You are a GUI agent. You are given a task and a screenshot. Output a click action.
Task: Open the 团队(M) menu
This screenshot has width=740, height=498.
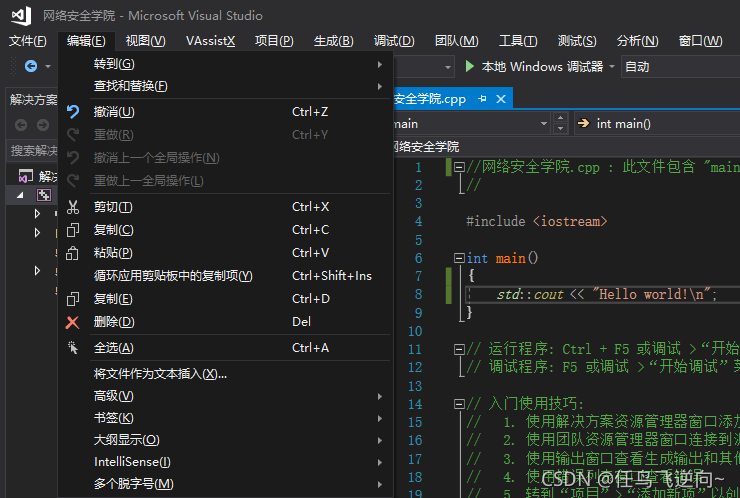pyautogui.click(x=456, y=41)
